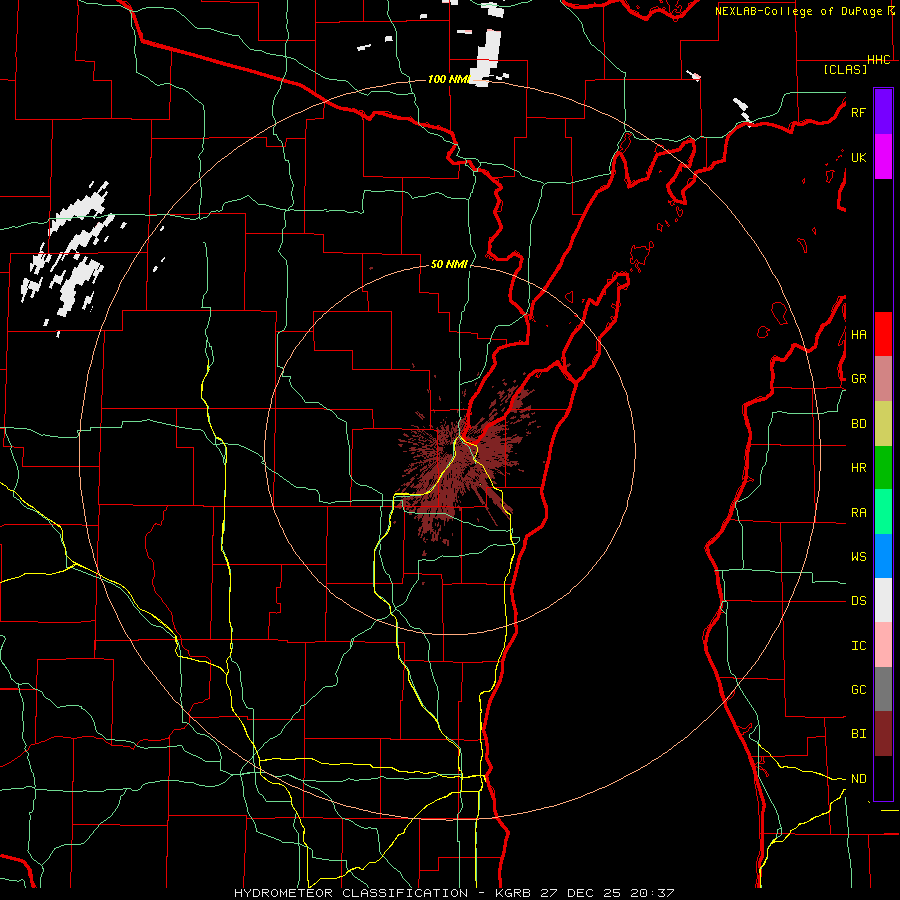Image resolution: width=900 pixels, height=900 pixels.
Task: Click the WS legend label
Action: pyautogui.click(x=858, y=557)
